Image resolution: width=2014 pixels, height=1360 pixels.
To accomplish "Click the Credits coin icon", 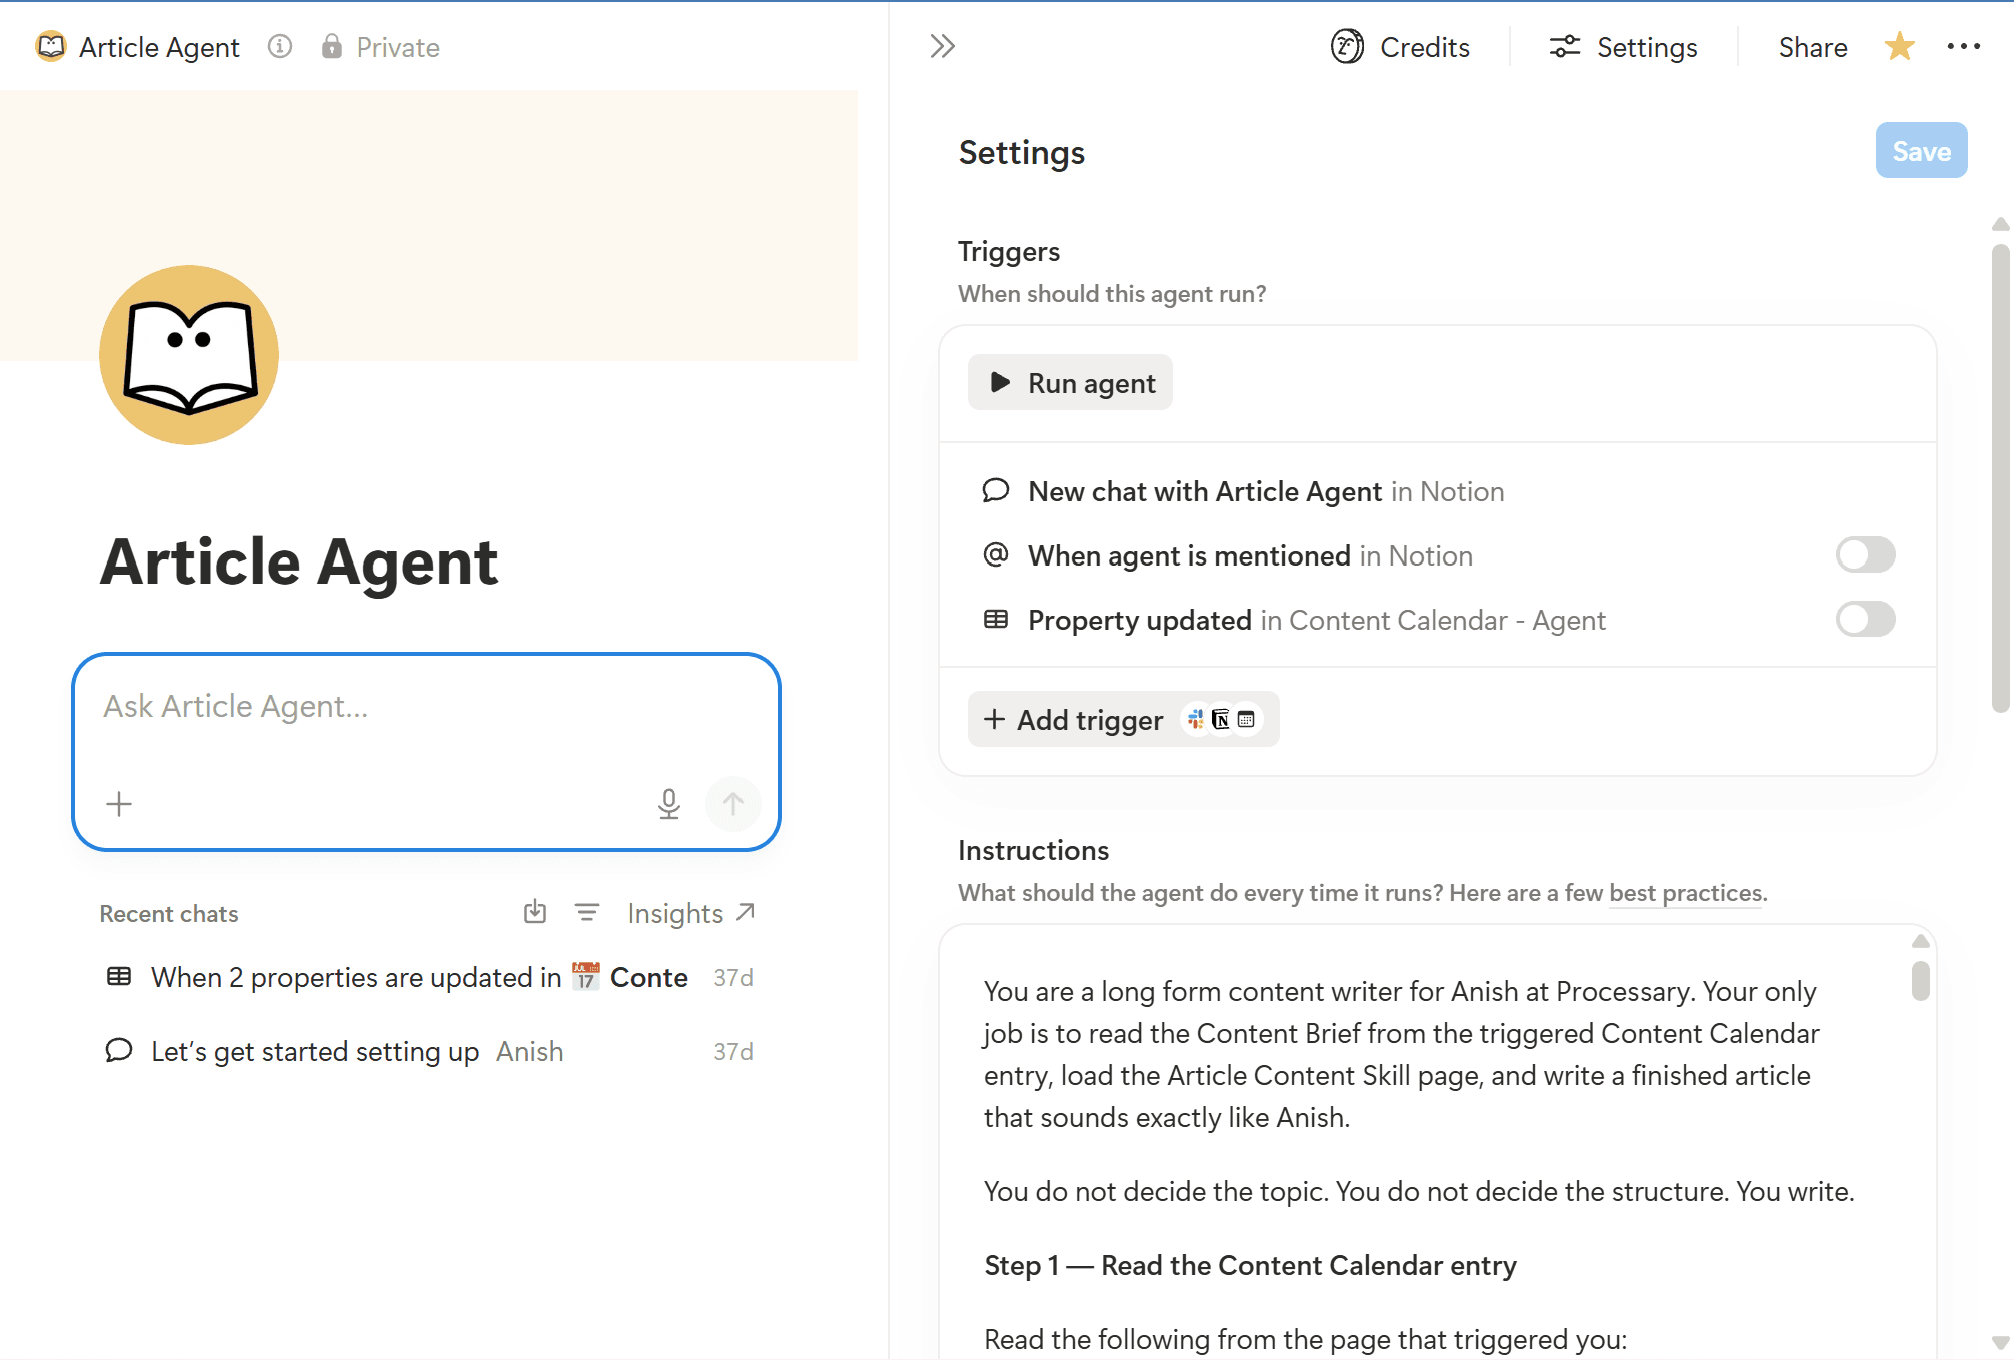I will click(x=1347, y=46).
